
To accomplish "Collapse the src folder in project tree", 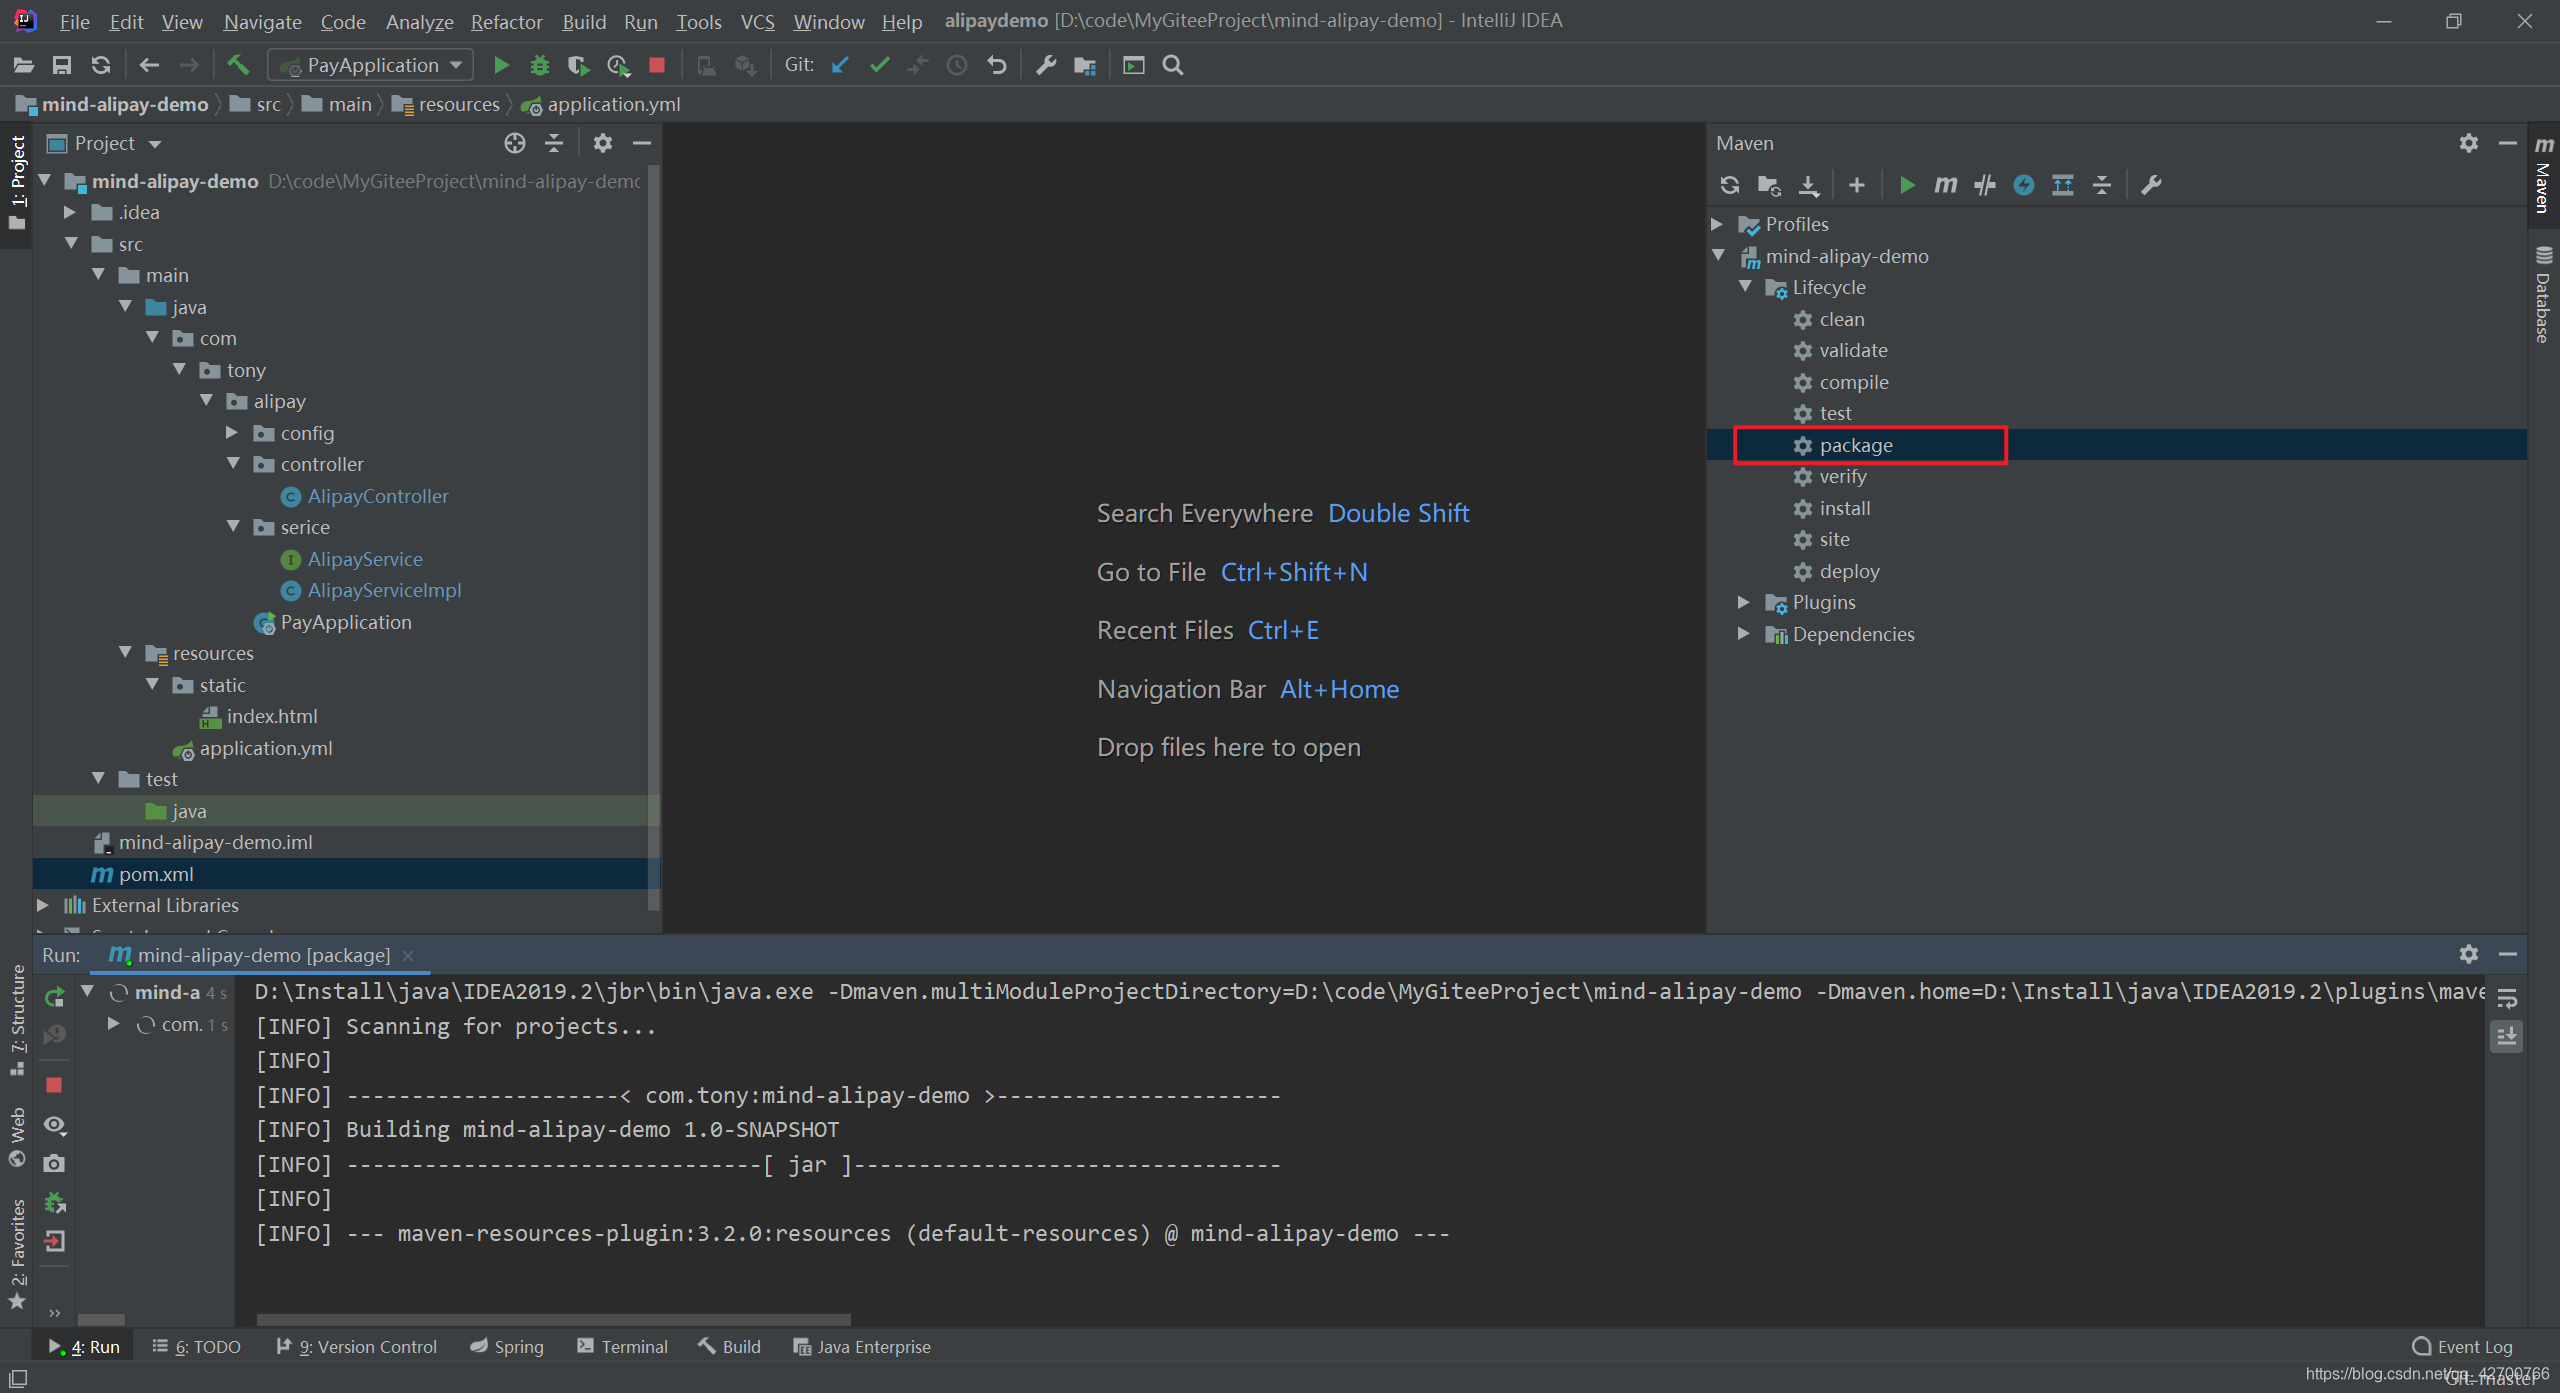I will coord(70,243).
